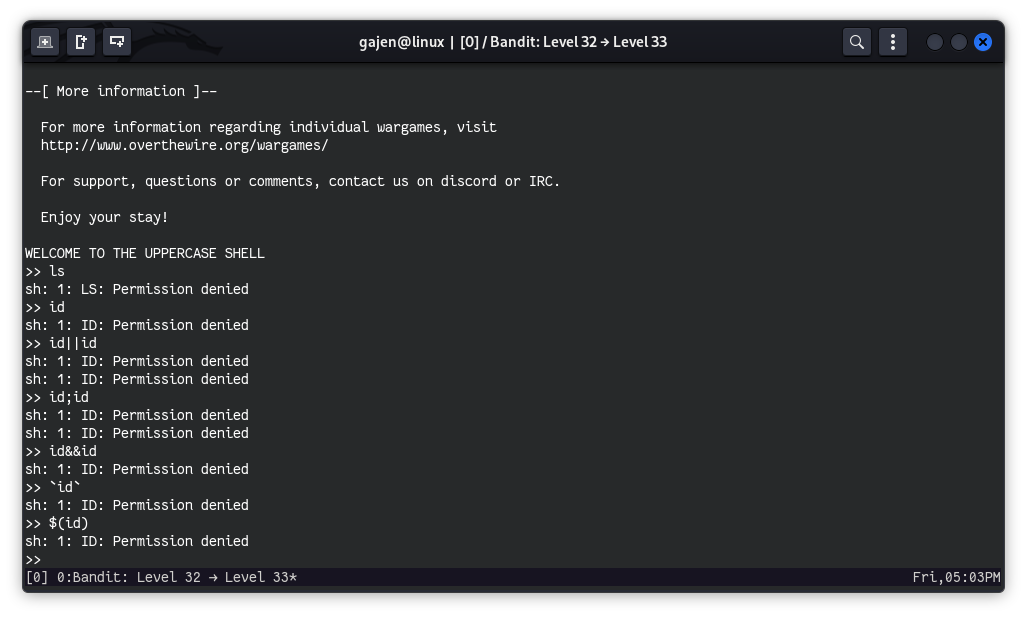The width and height of the screenshot is (1027, 617).
Task: Click the 'Enjoy your stay!' text
Action: (x=104, y=217)
